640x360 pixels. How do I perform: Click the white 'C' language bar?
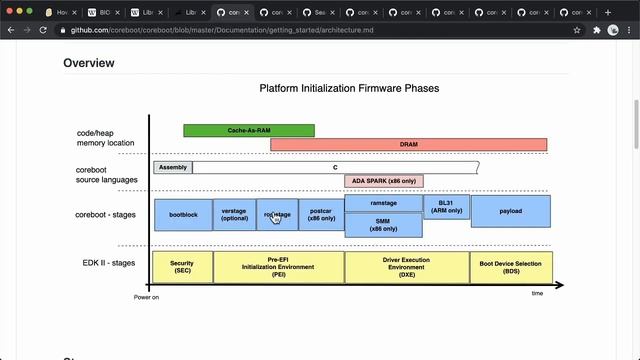(336, 167)
